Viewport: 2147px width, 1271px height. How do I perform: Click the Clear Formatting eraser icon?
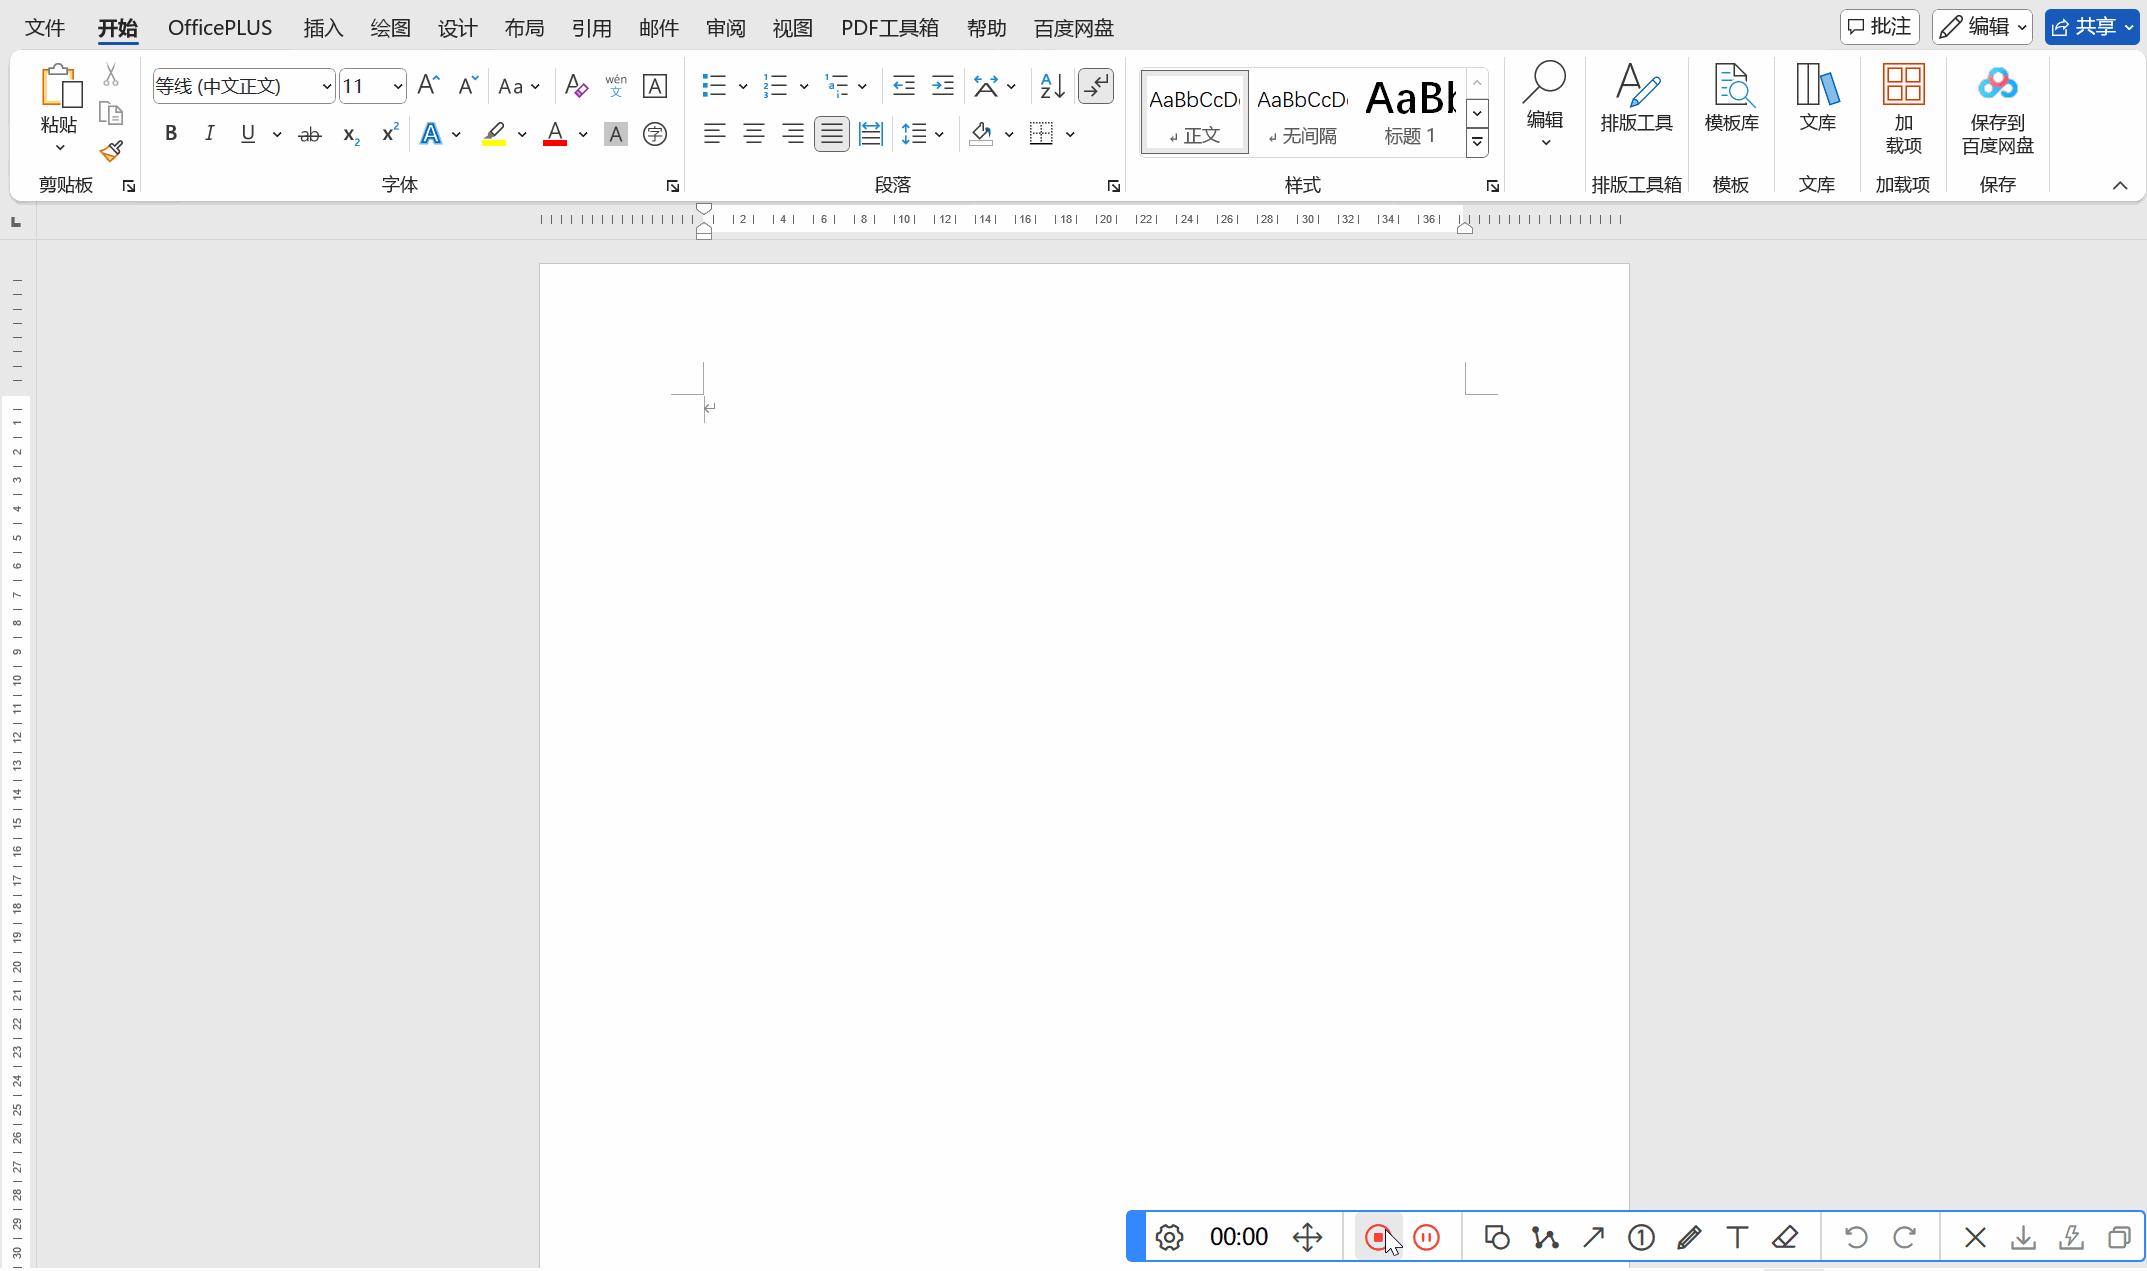(x=575, y=86)
